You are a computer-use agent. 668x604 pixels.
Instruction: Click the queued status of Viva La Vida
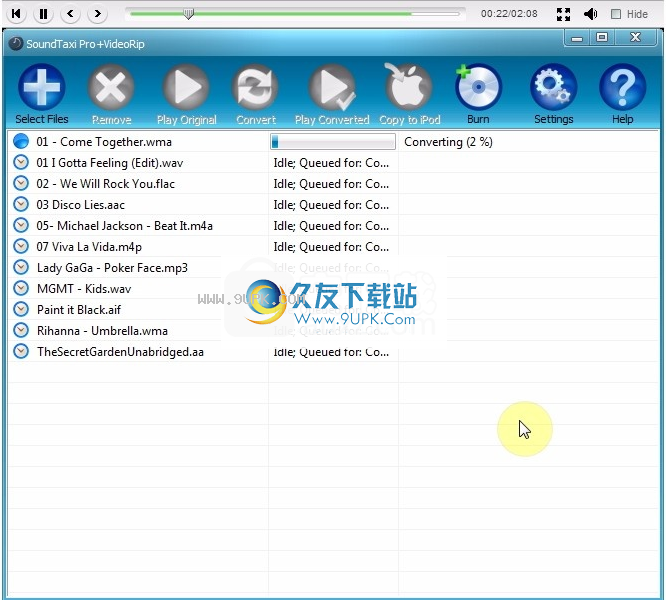331,247
